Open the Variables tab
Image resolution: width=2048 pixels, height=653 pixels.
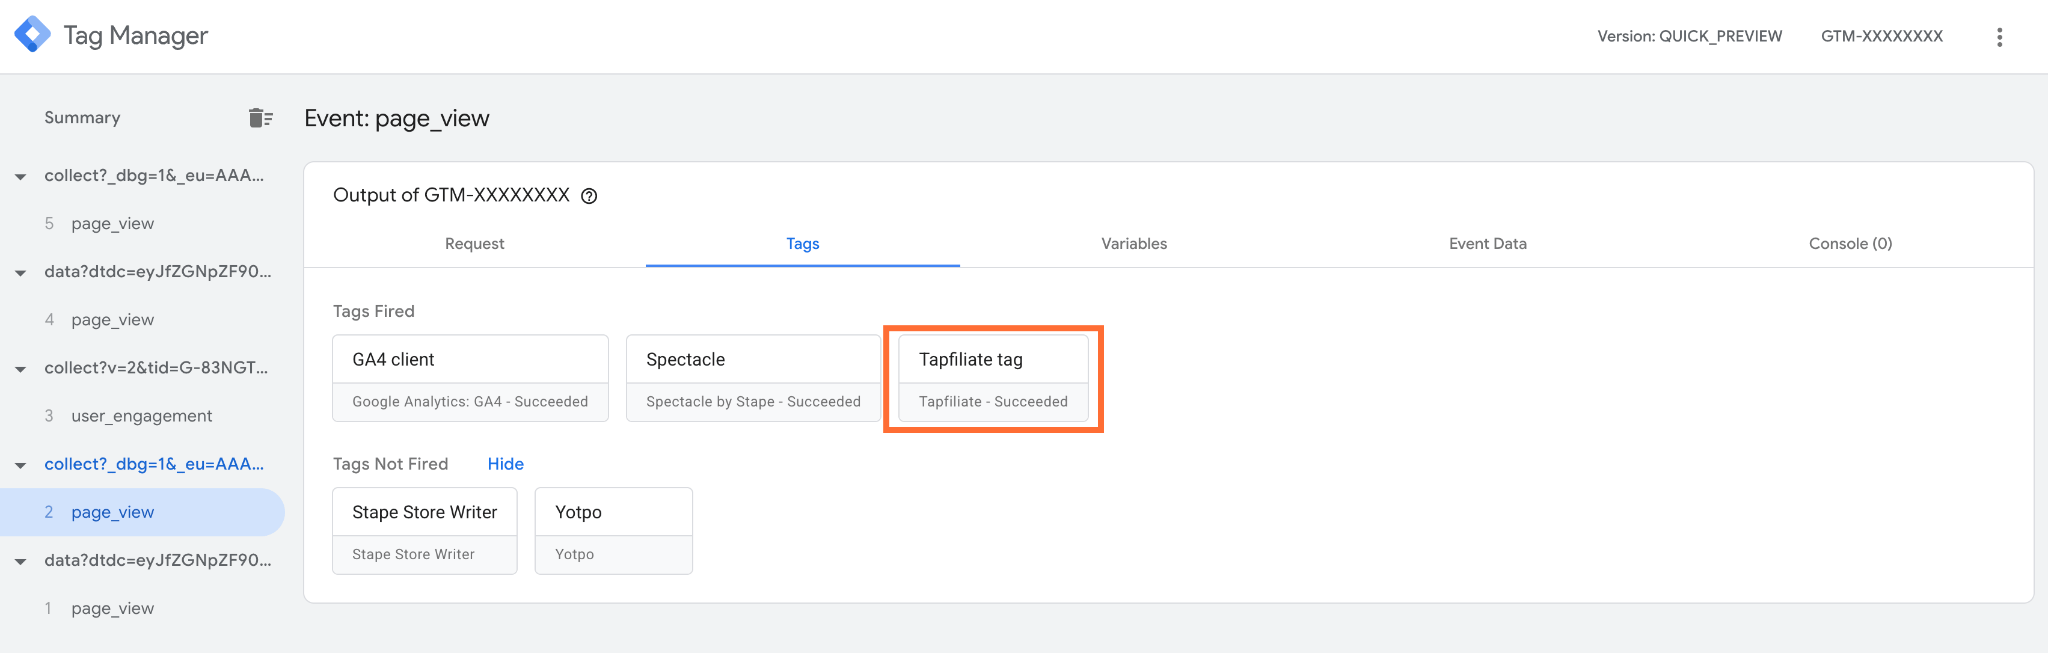click(x=1134, y=244)
